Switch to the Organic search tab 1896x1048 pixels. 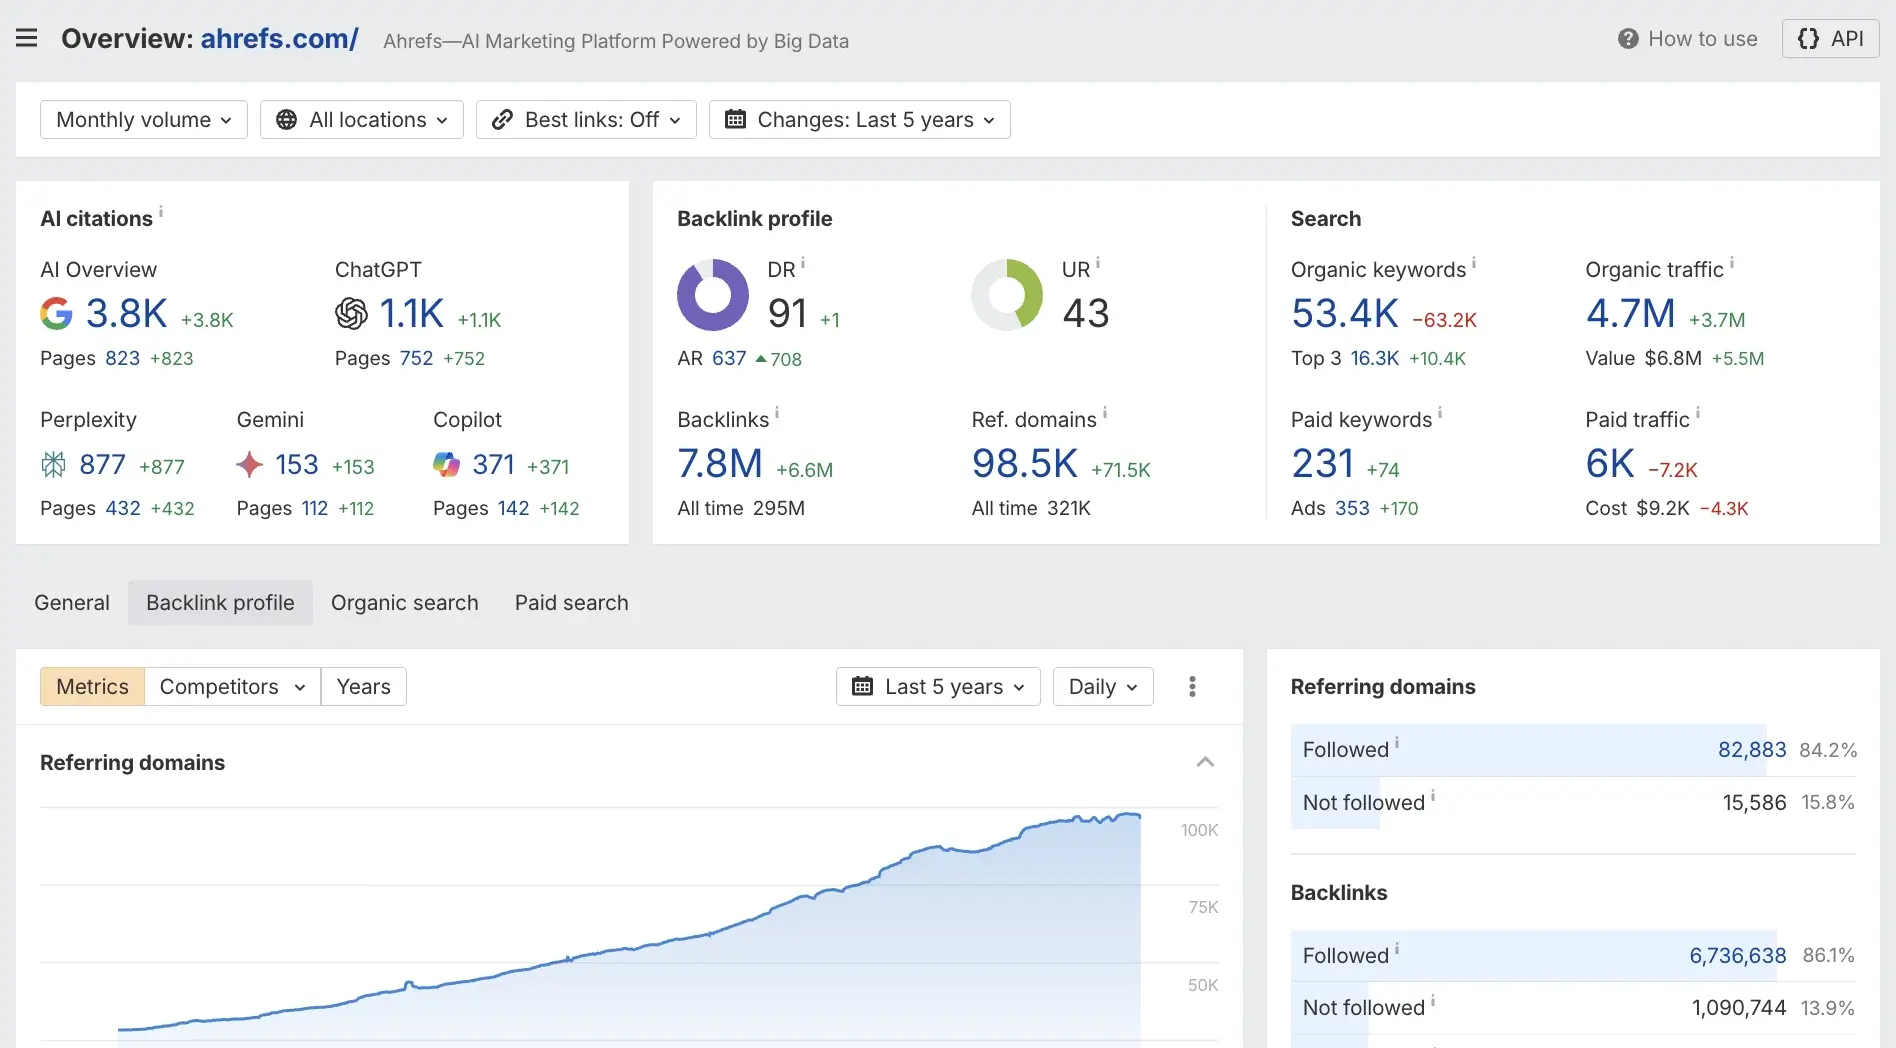click(404, 602)
